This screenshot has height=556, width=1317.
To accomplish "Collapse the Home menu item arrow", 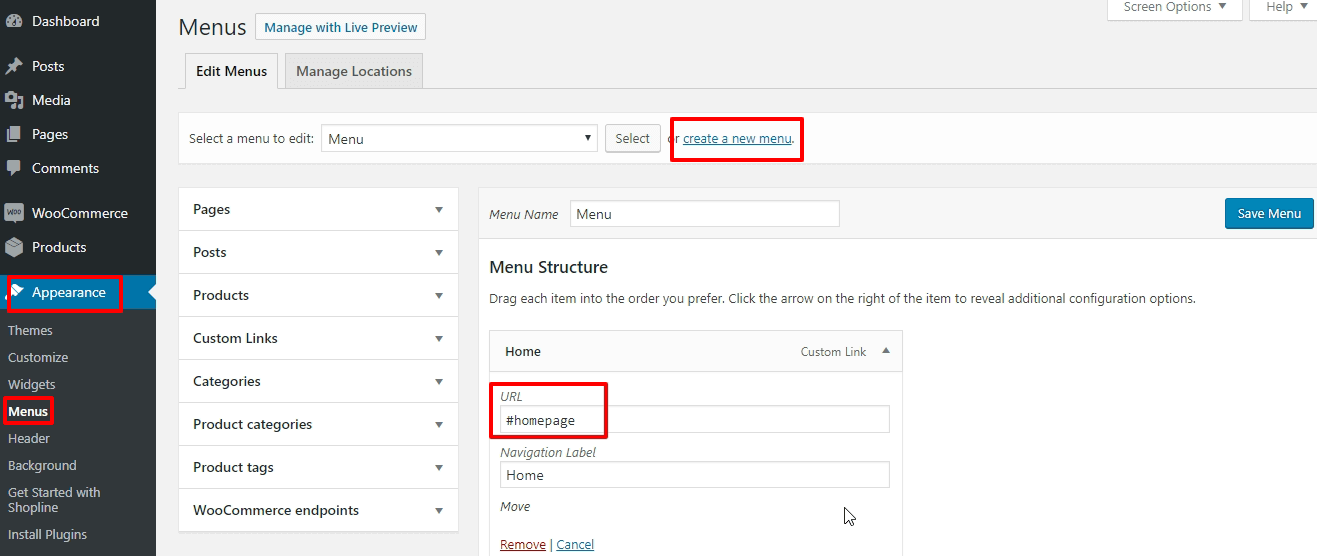I will point(886,351).
